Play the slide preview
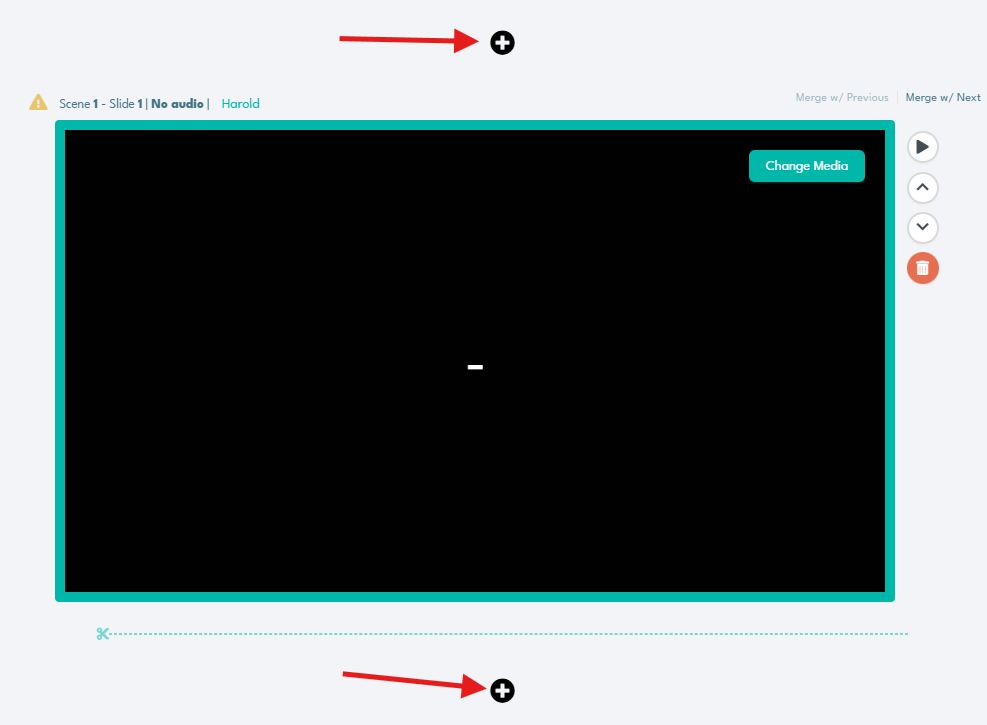This screenshot has height=725, width=987. click(x=922, y=147)
